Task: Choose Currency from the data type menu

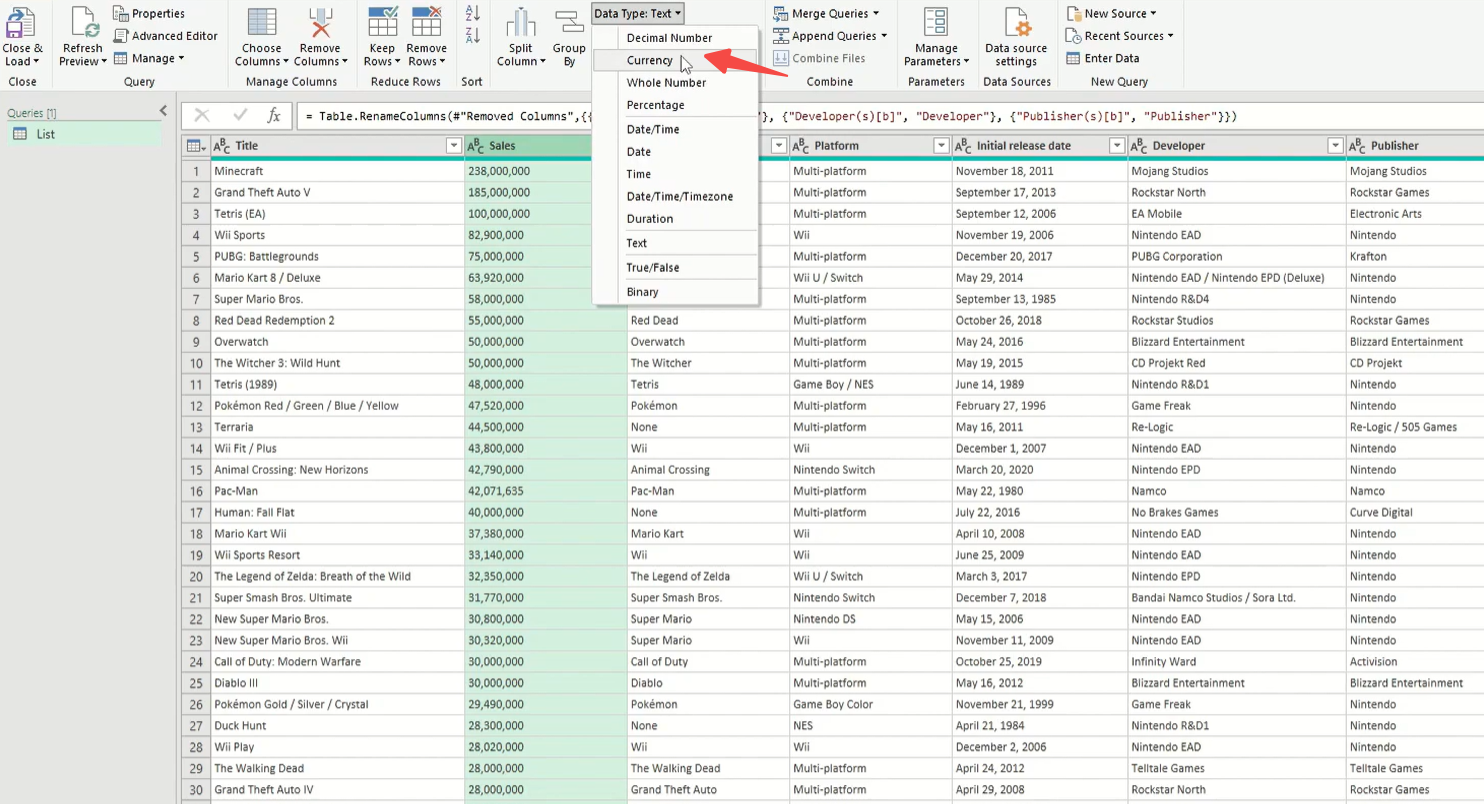Action: (676, 60)
